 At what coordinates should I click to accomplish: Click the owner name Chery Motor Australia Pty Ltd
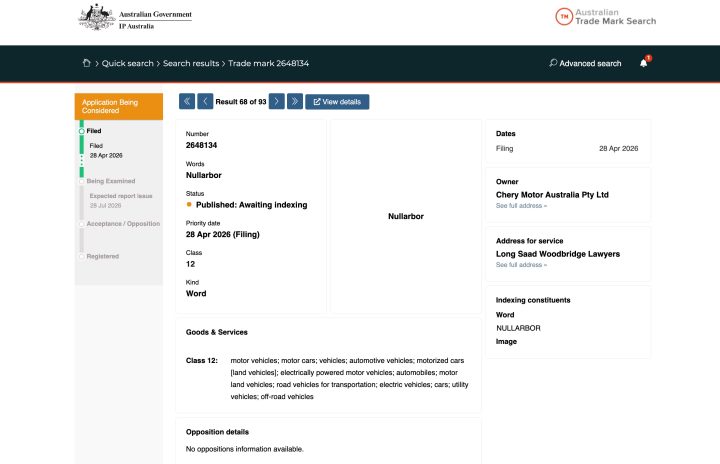click(x=552, y=195)
